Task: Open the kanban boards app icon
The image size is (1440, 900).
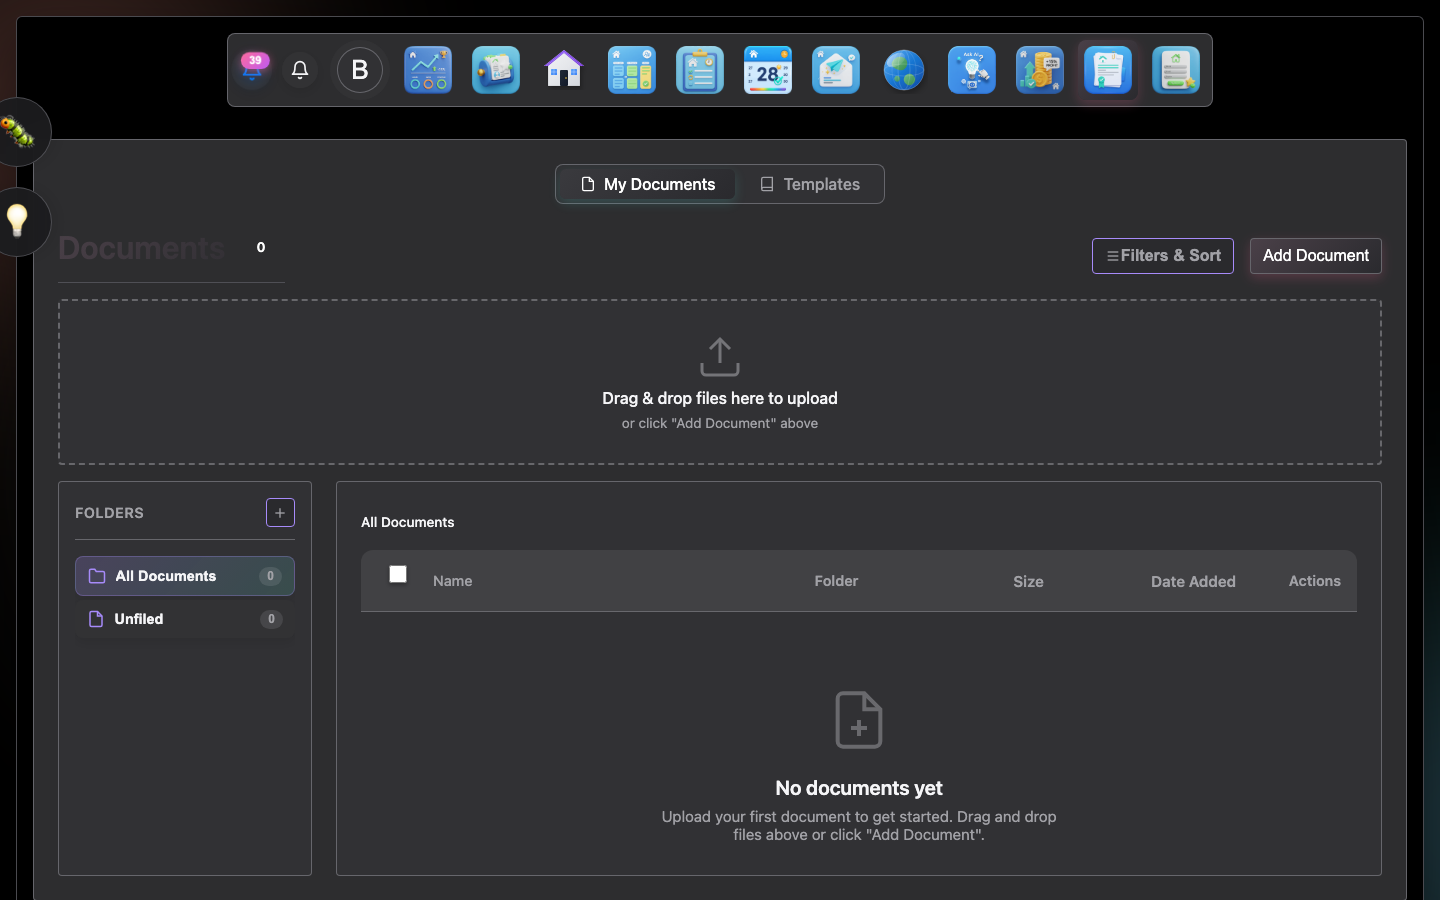Action: tap(631, 70)
